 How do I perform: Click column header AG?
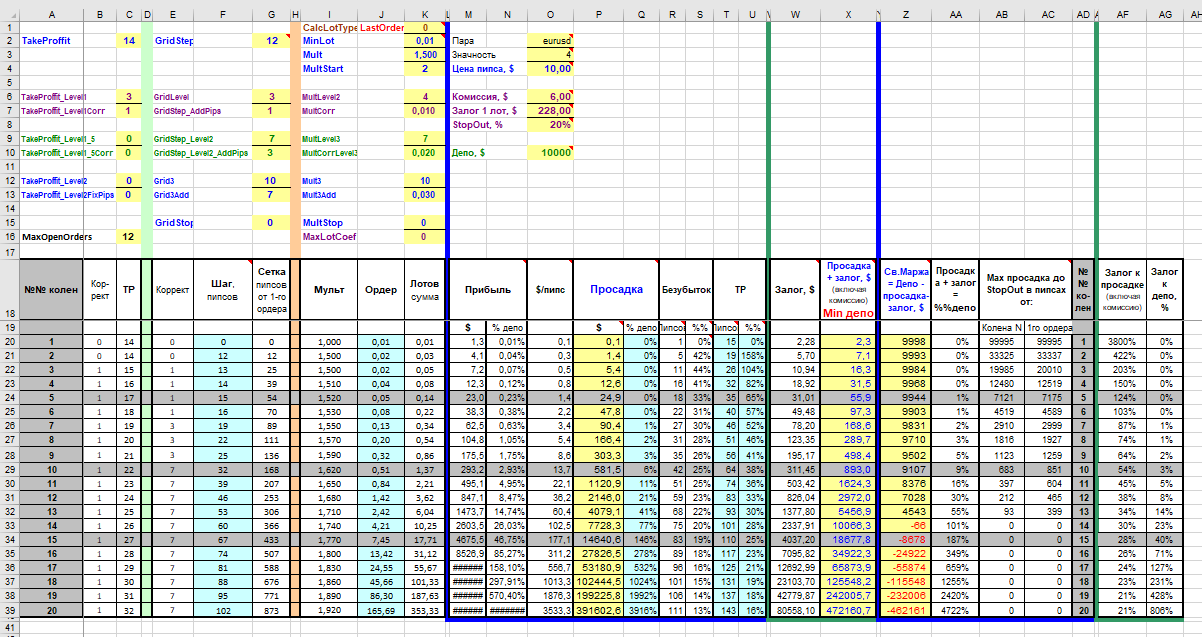[1165, 14]
